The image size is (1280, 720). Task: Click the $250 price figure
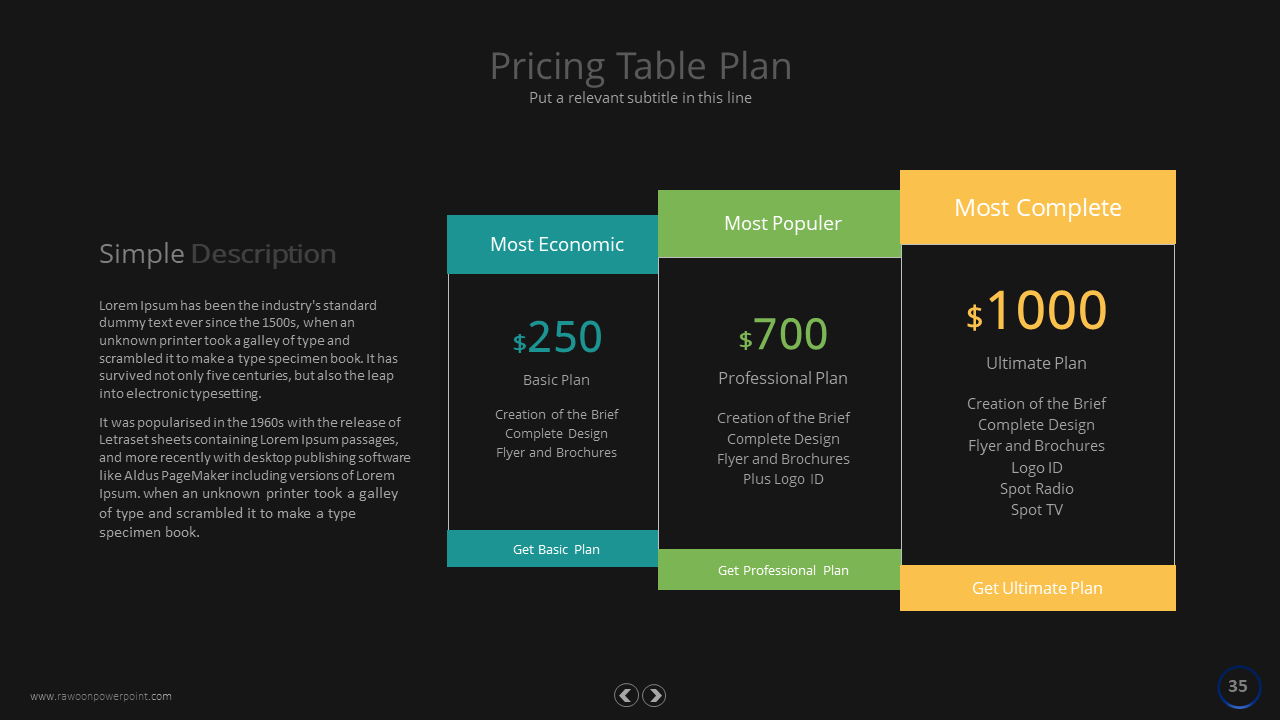[x=558, y=338]
